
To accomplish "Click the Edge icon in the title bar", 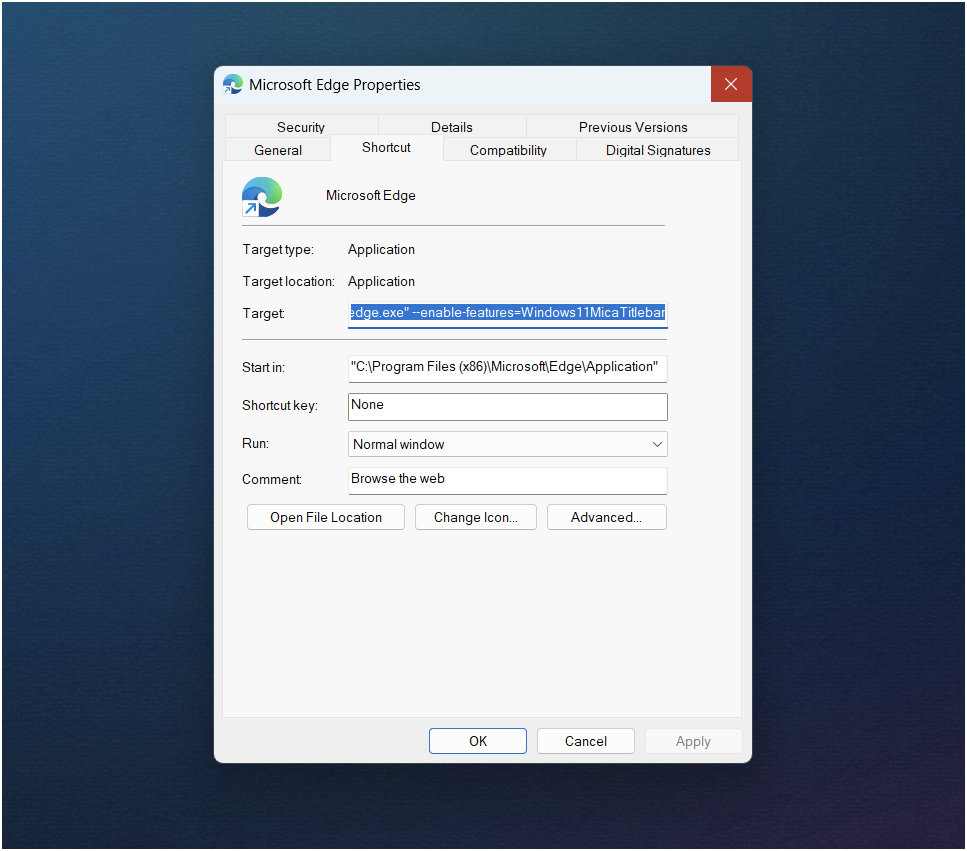I will click(x=232, y=84).
